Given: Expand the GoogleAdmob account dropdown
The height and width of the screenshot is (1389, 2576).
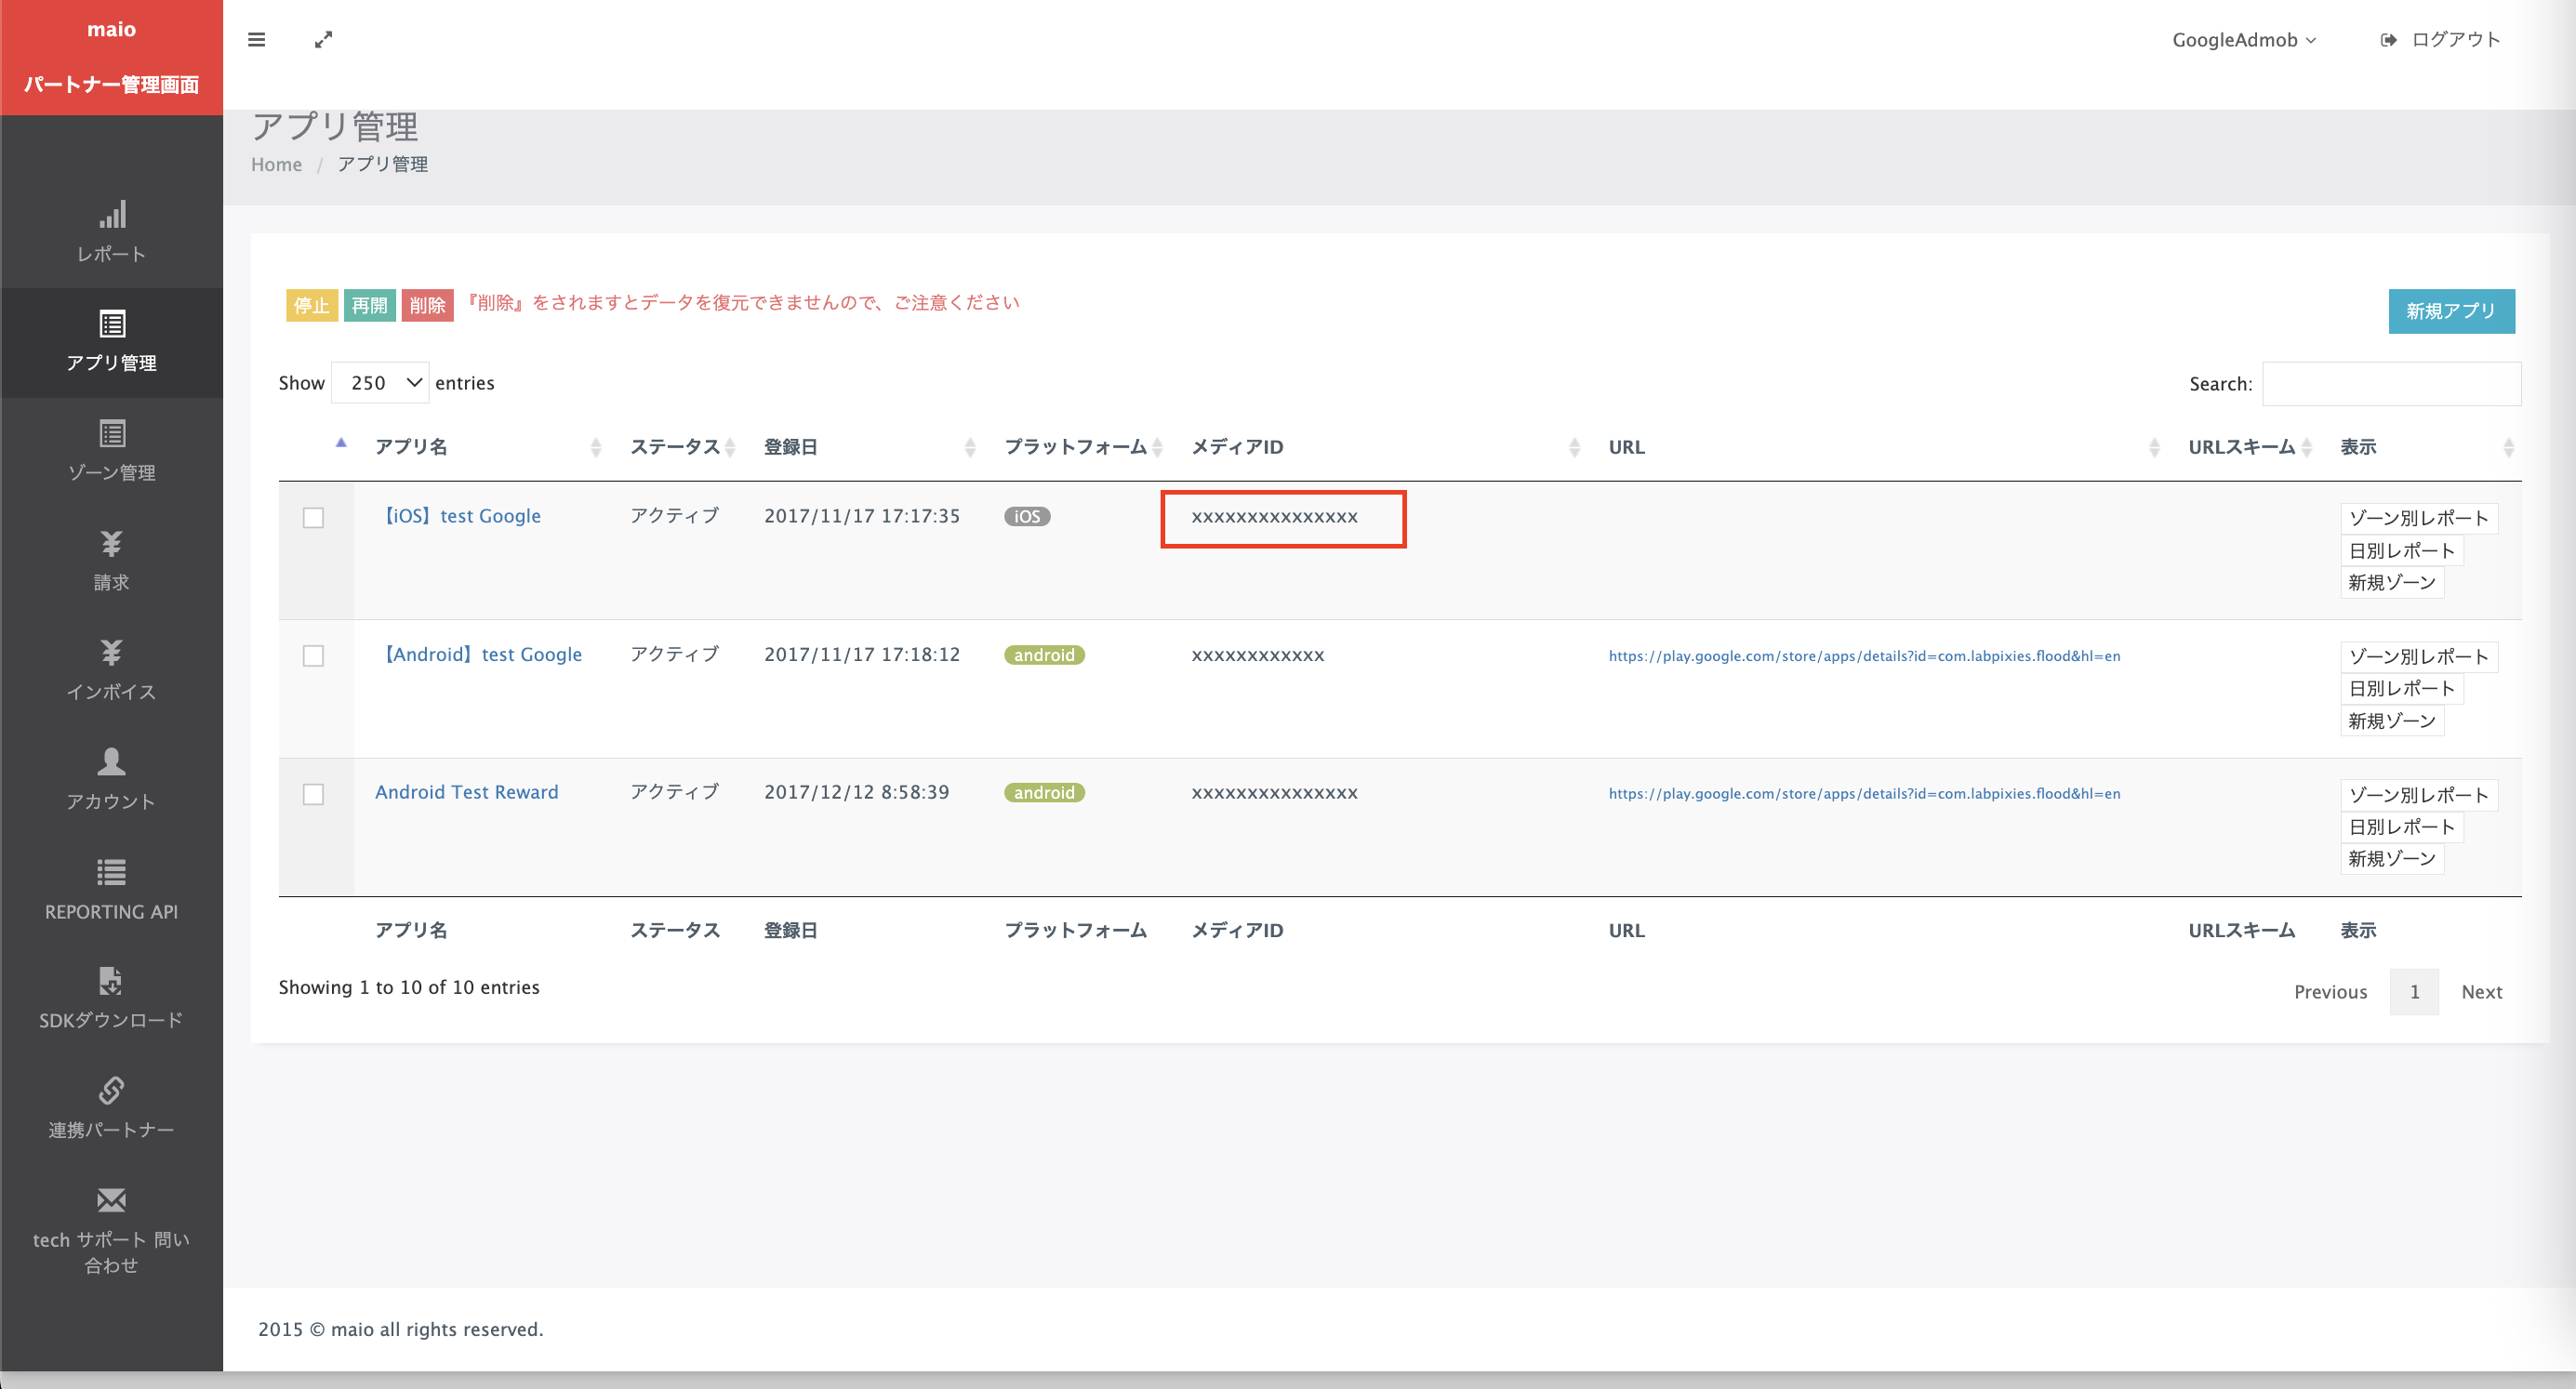Looking at the screenshot, I should (2243, 40).
